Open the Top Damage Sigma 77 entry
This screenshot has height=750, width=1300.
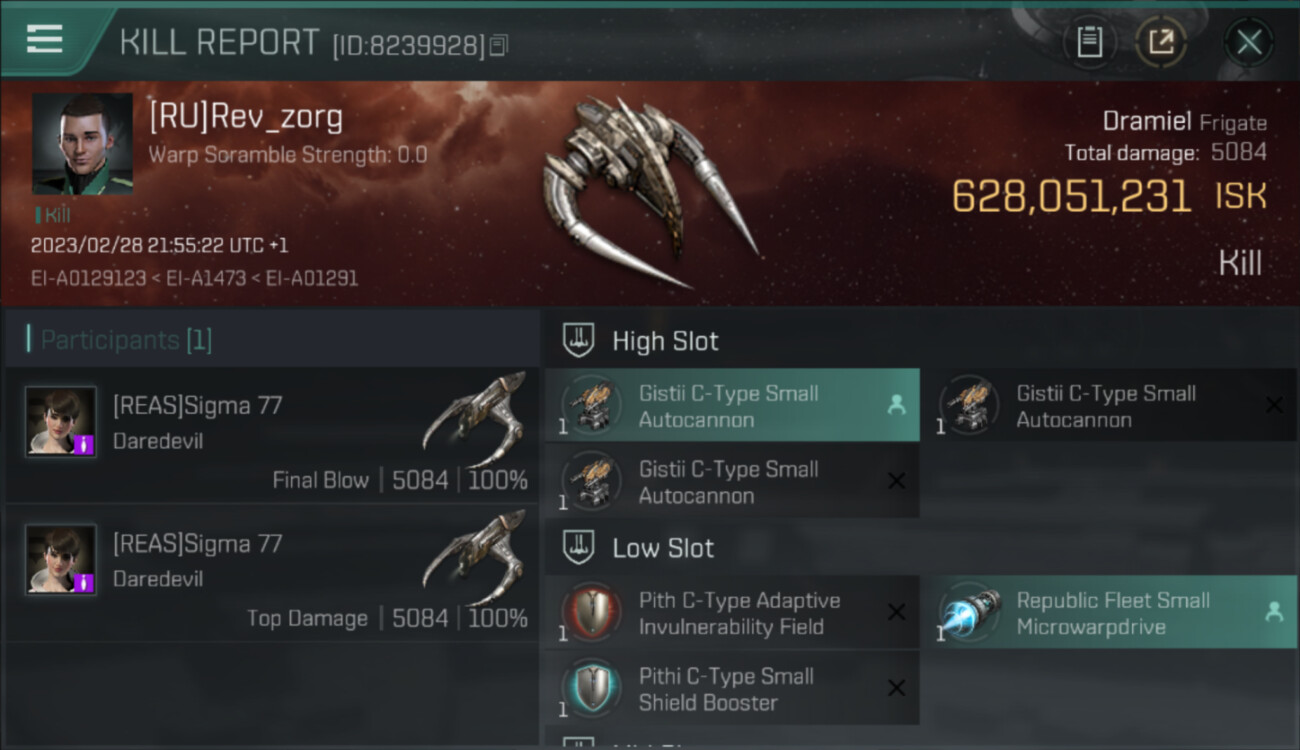click(272, 572)
